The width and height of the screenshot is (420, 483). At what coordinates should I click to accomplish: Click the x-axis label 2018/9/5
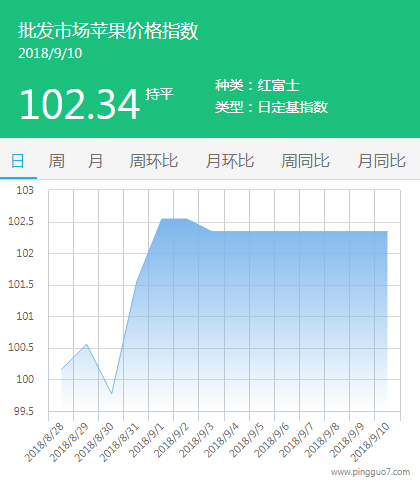(x=247, y=440)
